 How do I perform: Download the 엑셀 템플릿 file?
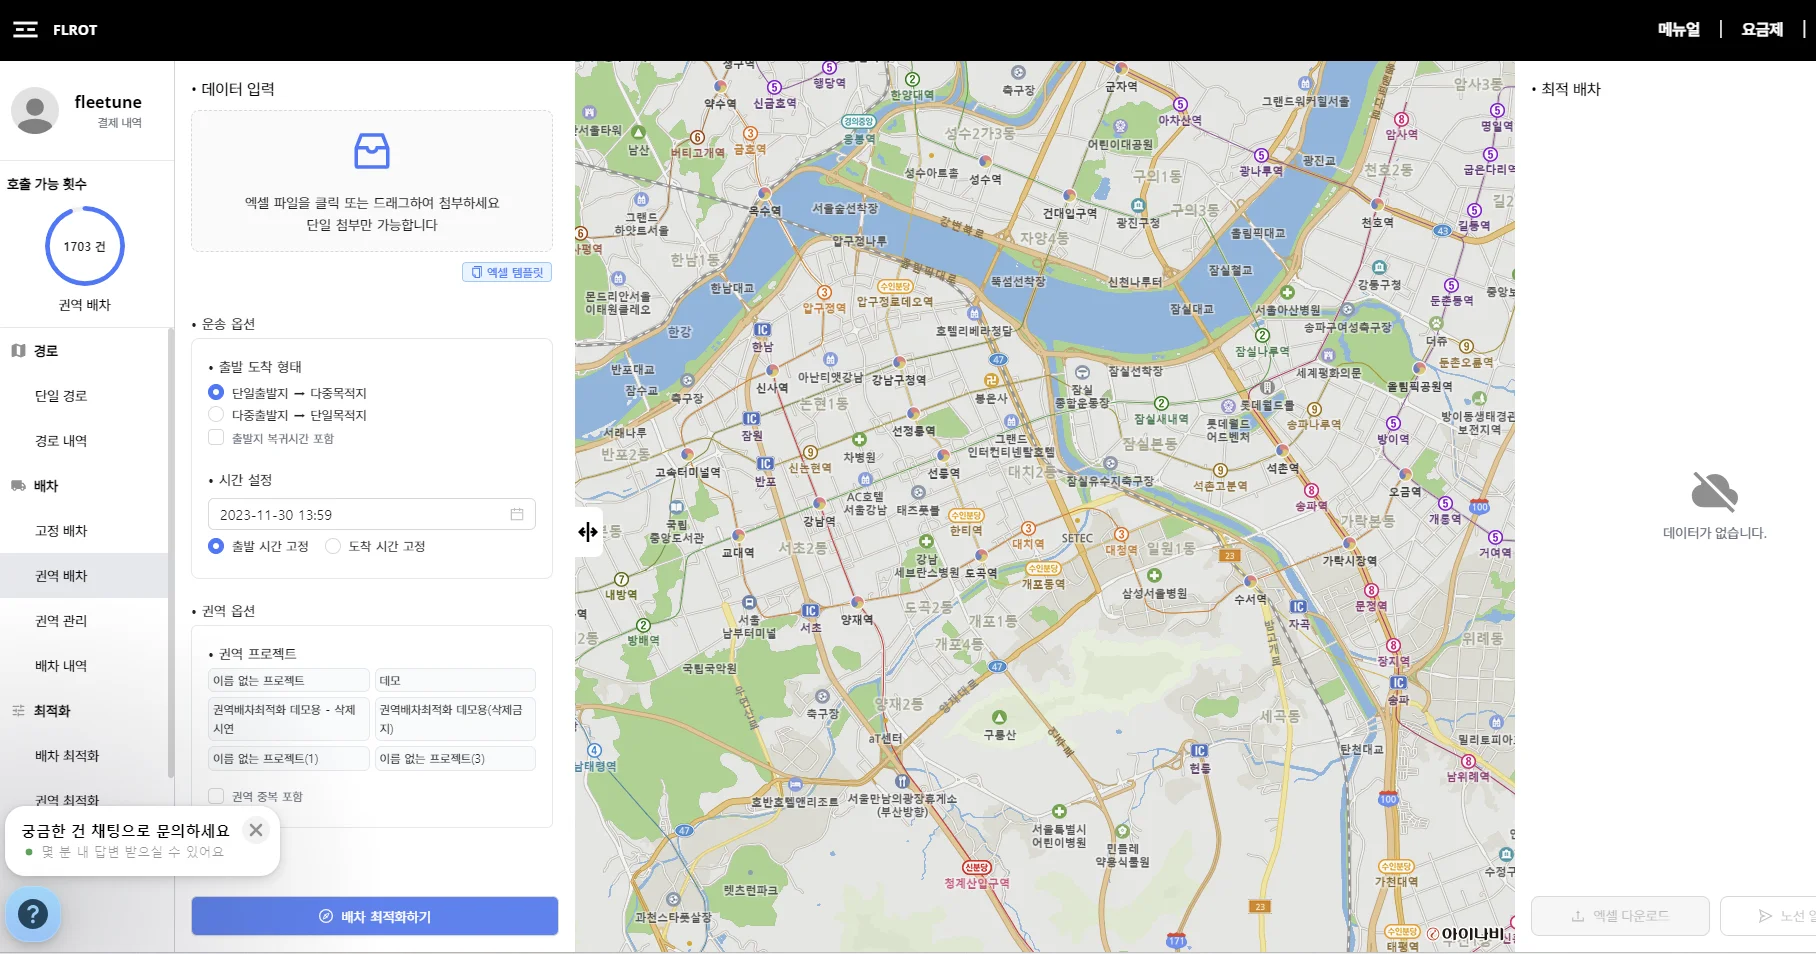(507, 272)
